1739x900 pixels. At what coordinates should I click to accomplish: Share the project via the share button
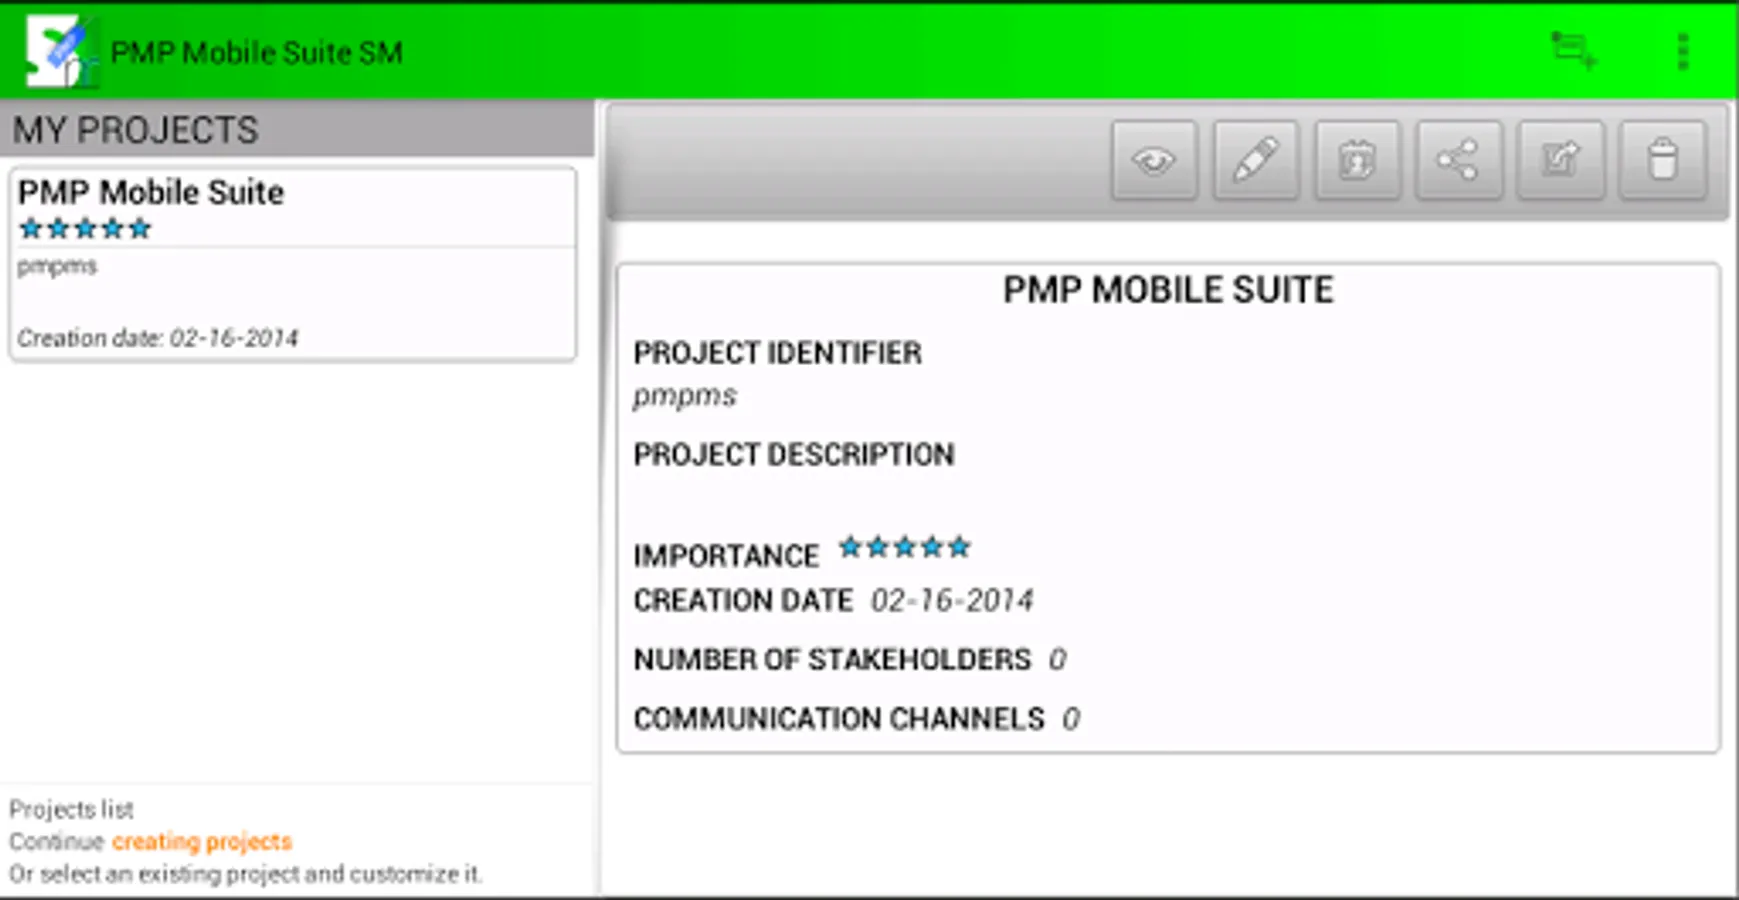1459,160
